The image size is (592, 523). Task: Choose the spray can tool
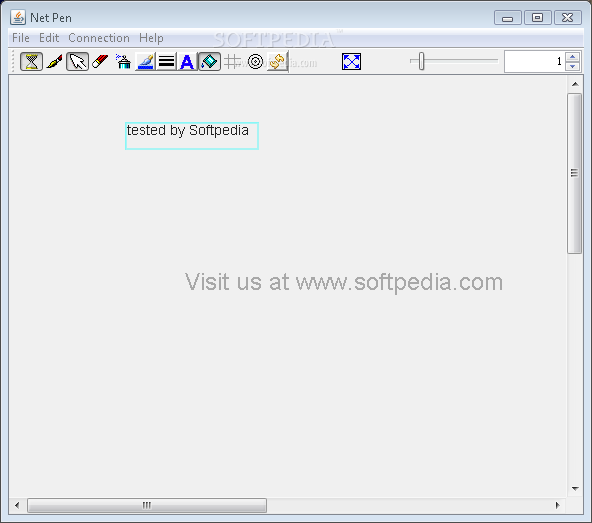tap(123, 62)
